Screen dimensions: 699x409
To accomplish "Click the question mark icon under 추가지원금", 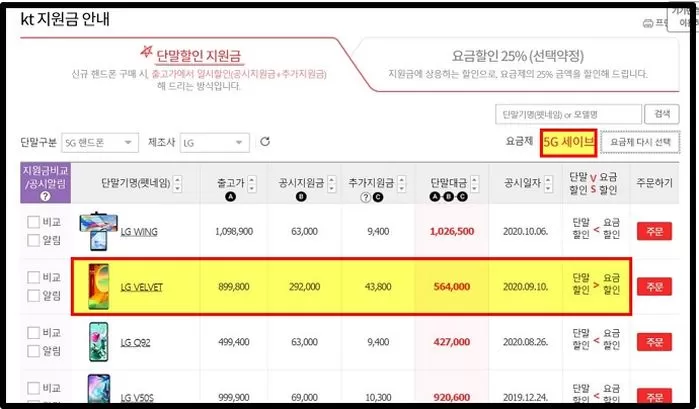I will pos(365,197).
